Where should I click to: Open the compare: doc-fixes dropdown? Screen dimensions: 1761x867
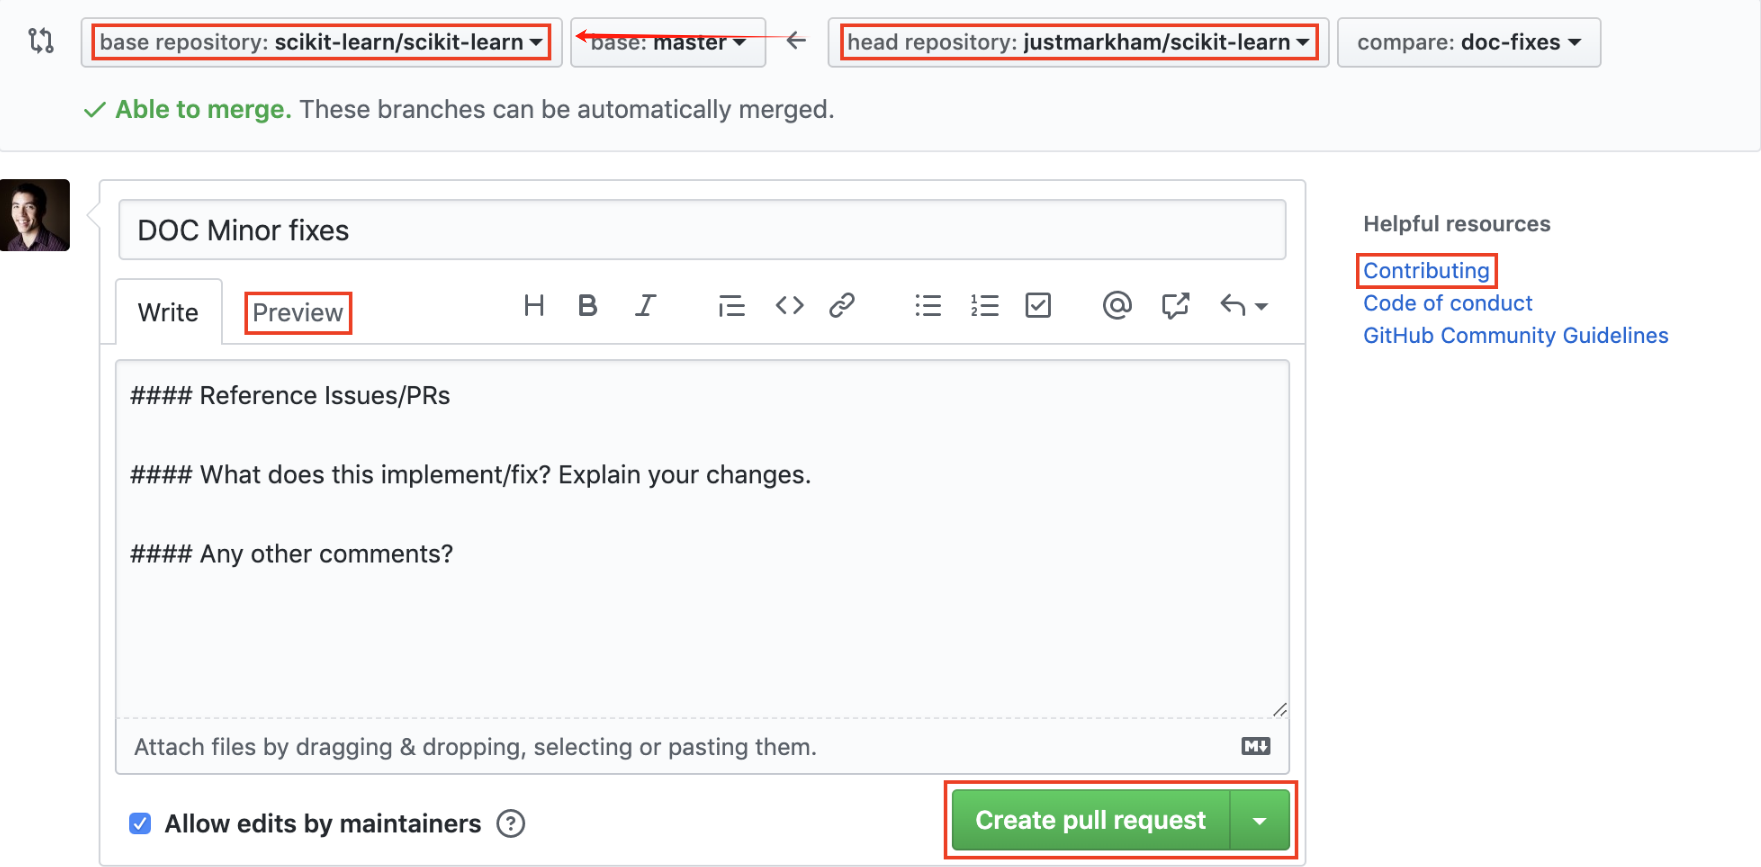[x=1469, y=42]
